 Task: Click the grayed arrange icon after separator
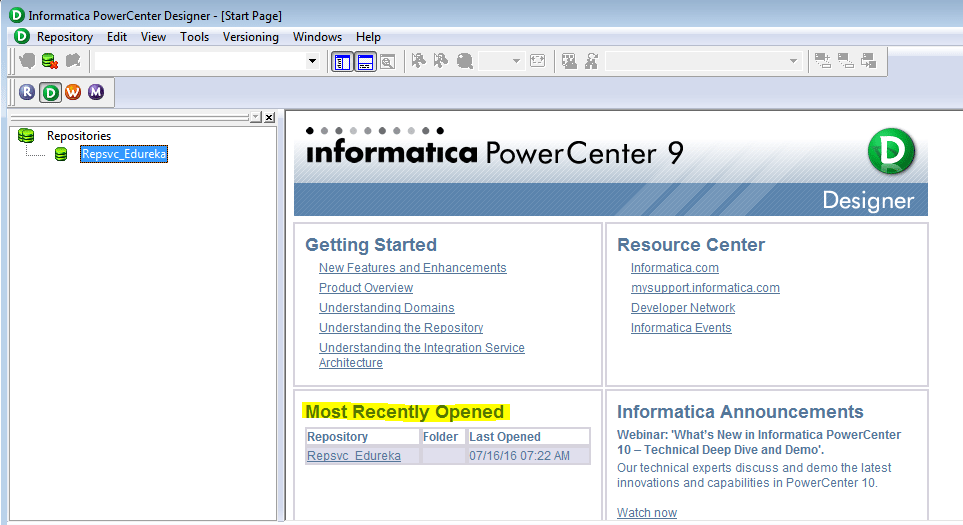(x=569, y=61)
